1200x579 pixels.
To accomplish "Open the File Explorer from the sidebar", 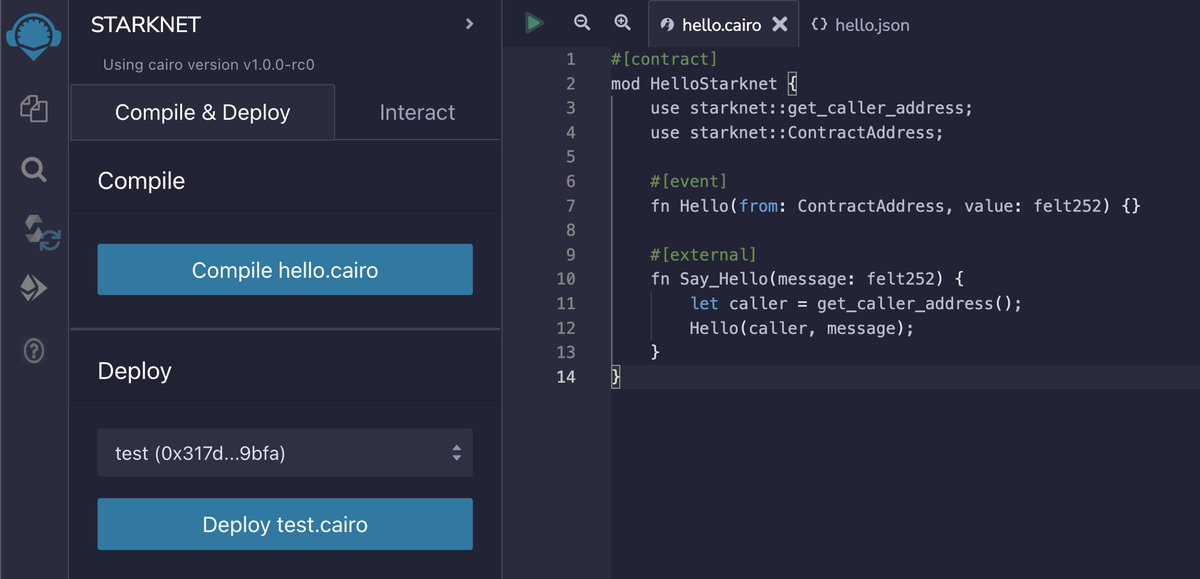I will (33, 110).
